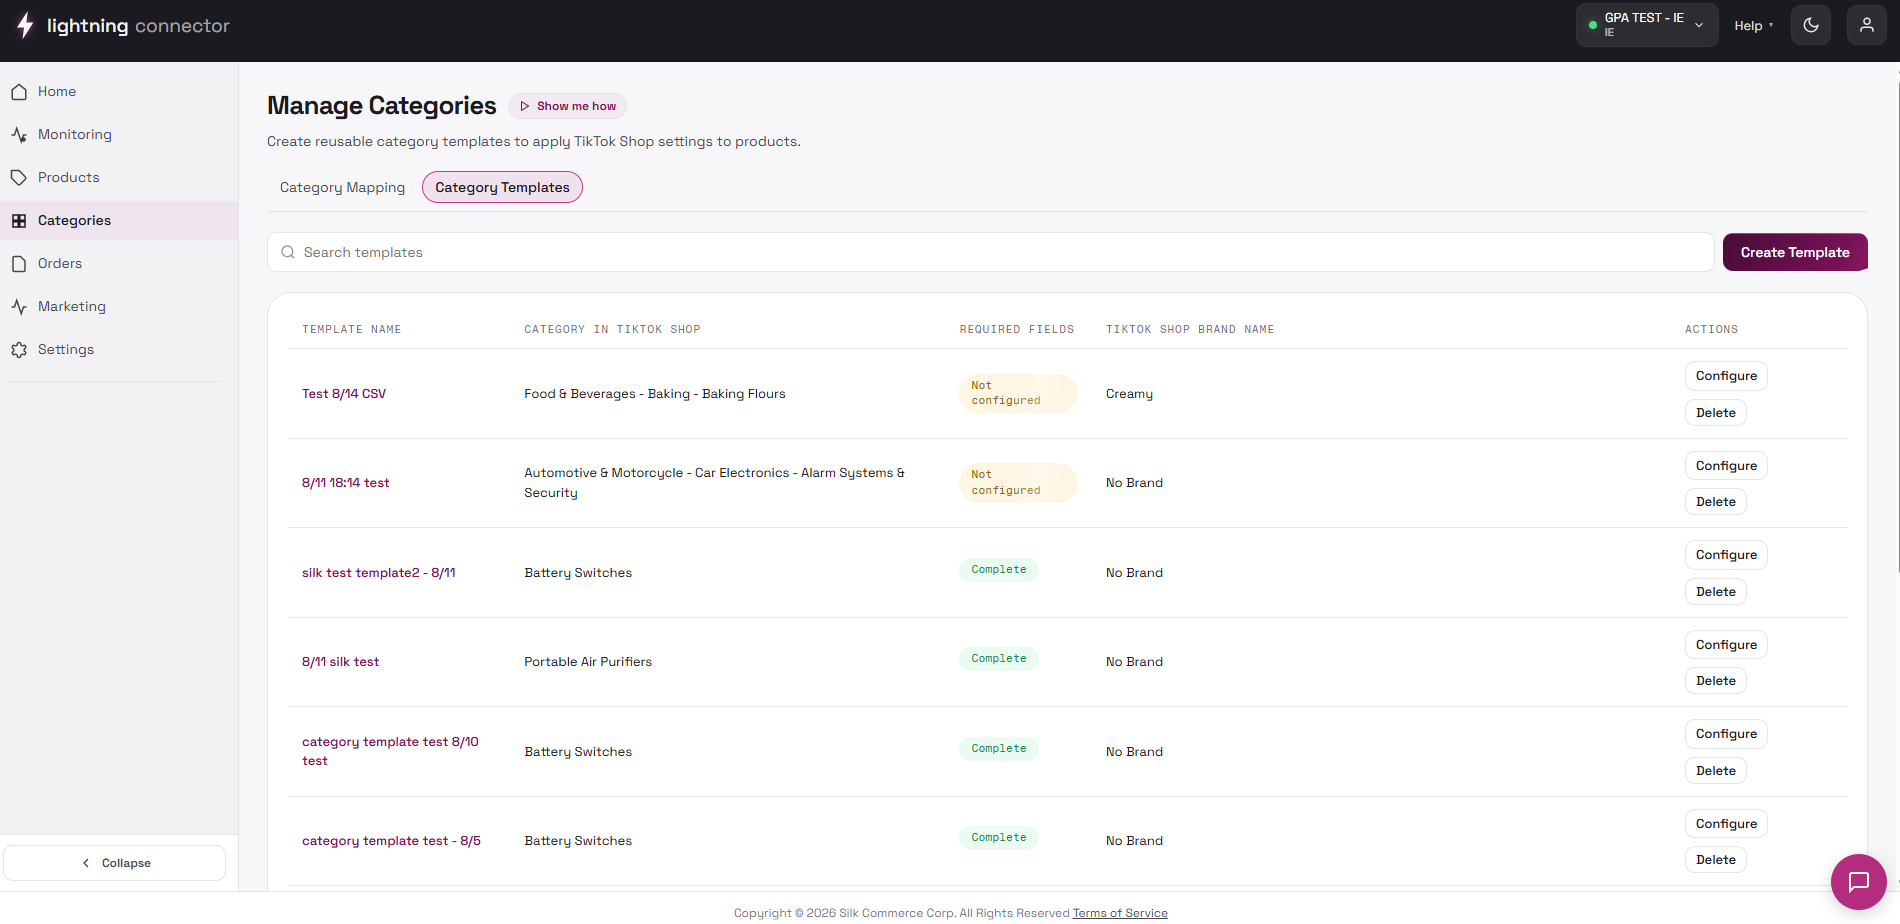The height and width of the screenshot is (924, 1900).
Task: Navigate to Marketing
Action: (119, 306)
